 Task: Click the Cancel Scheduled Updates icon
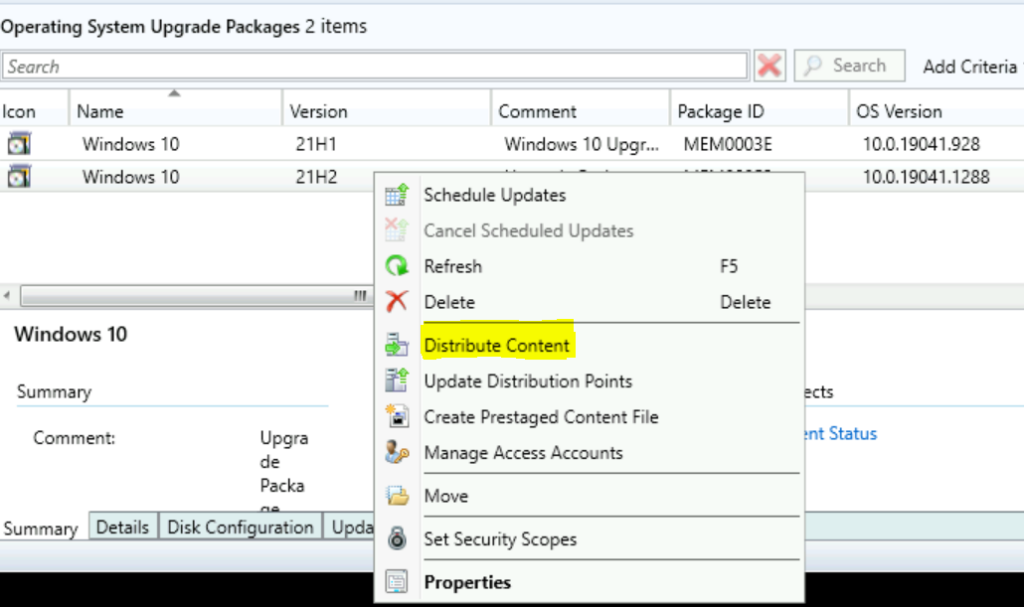(x=396, y=230)
